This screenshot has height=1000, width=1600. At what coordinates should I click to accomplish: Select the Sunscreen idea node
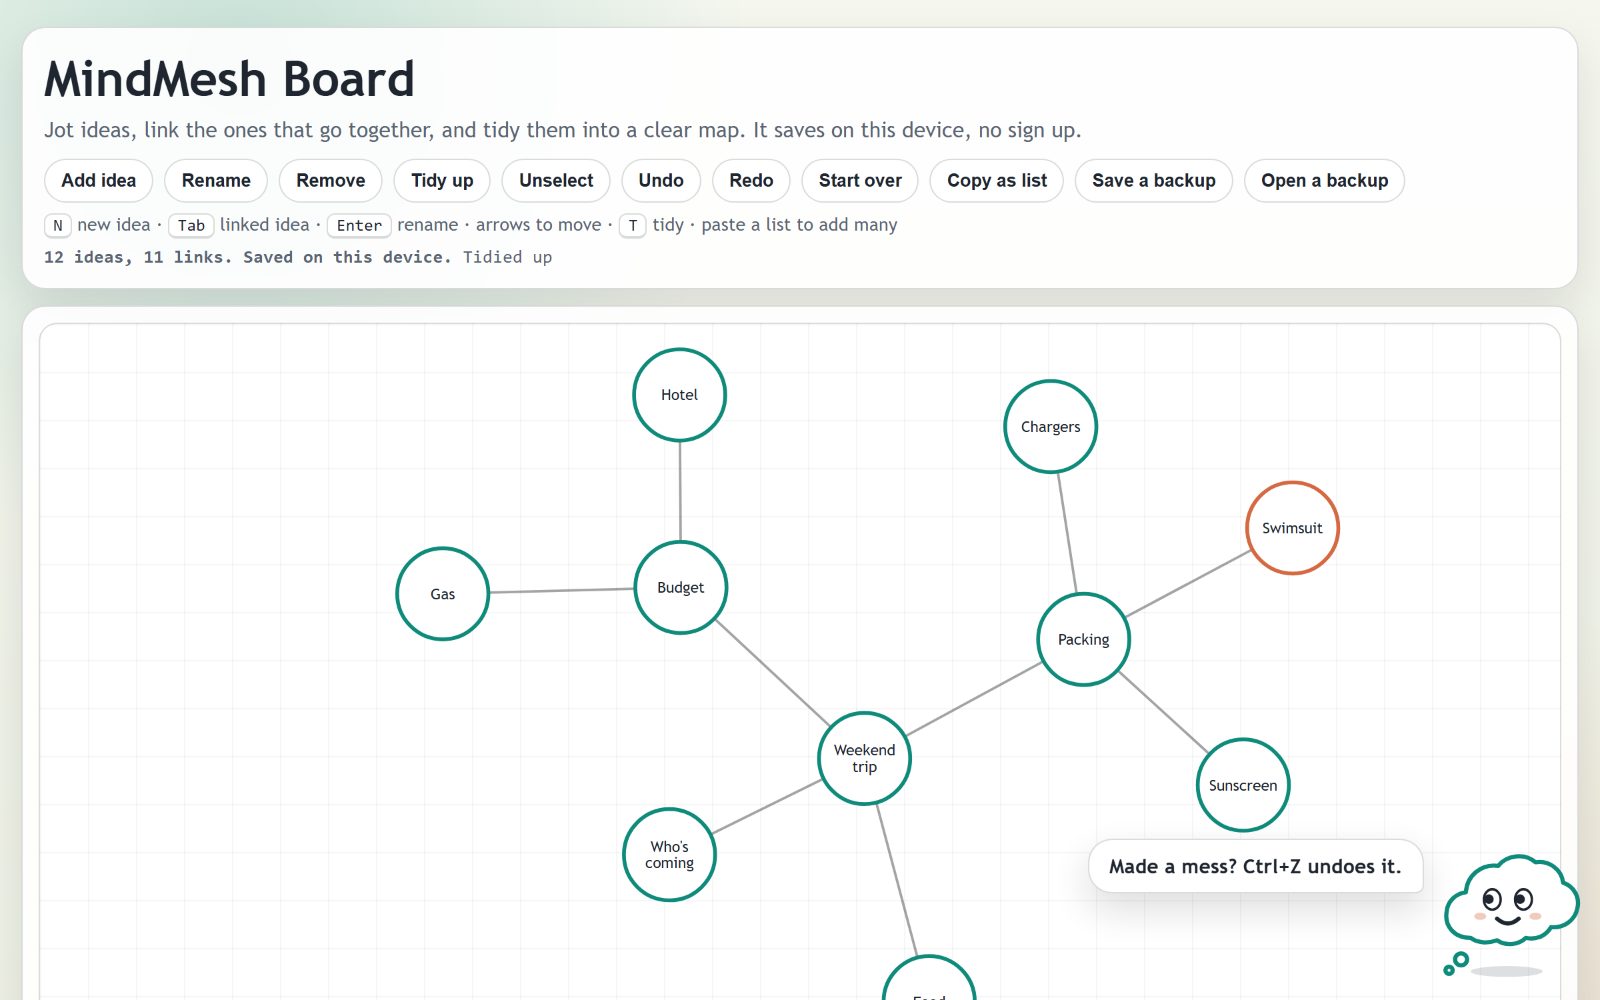click(1243, 785)
